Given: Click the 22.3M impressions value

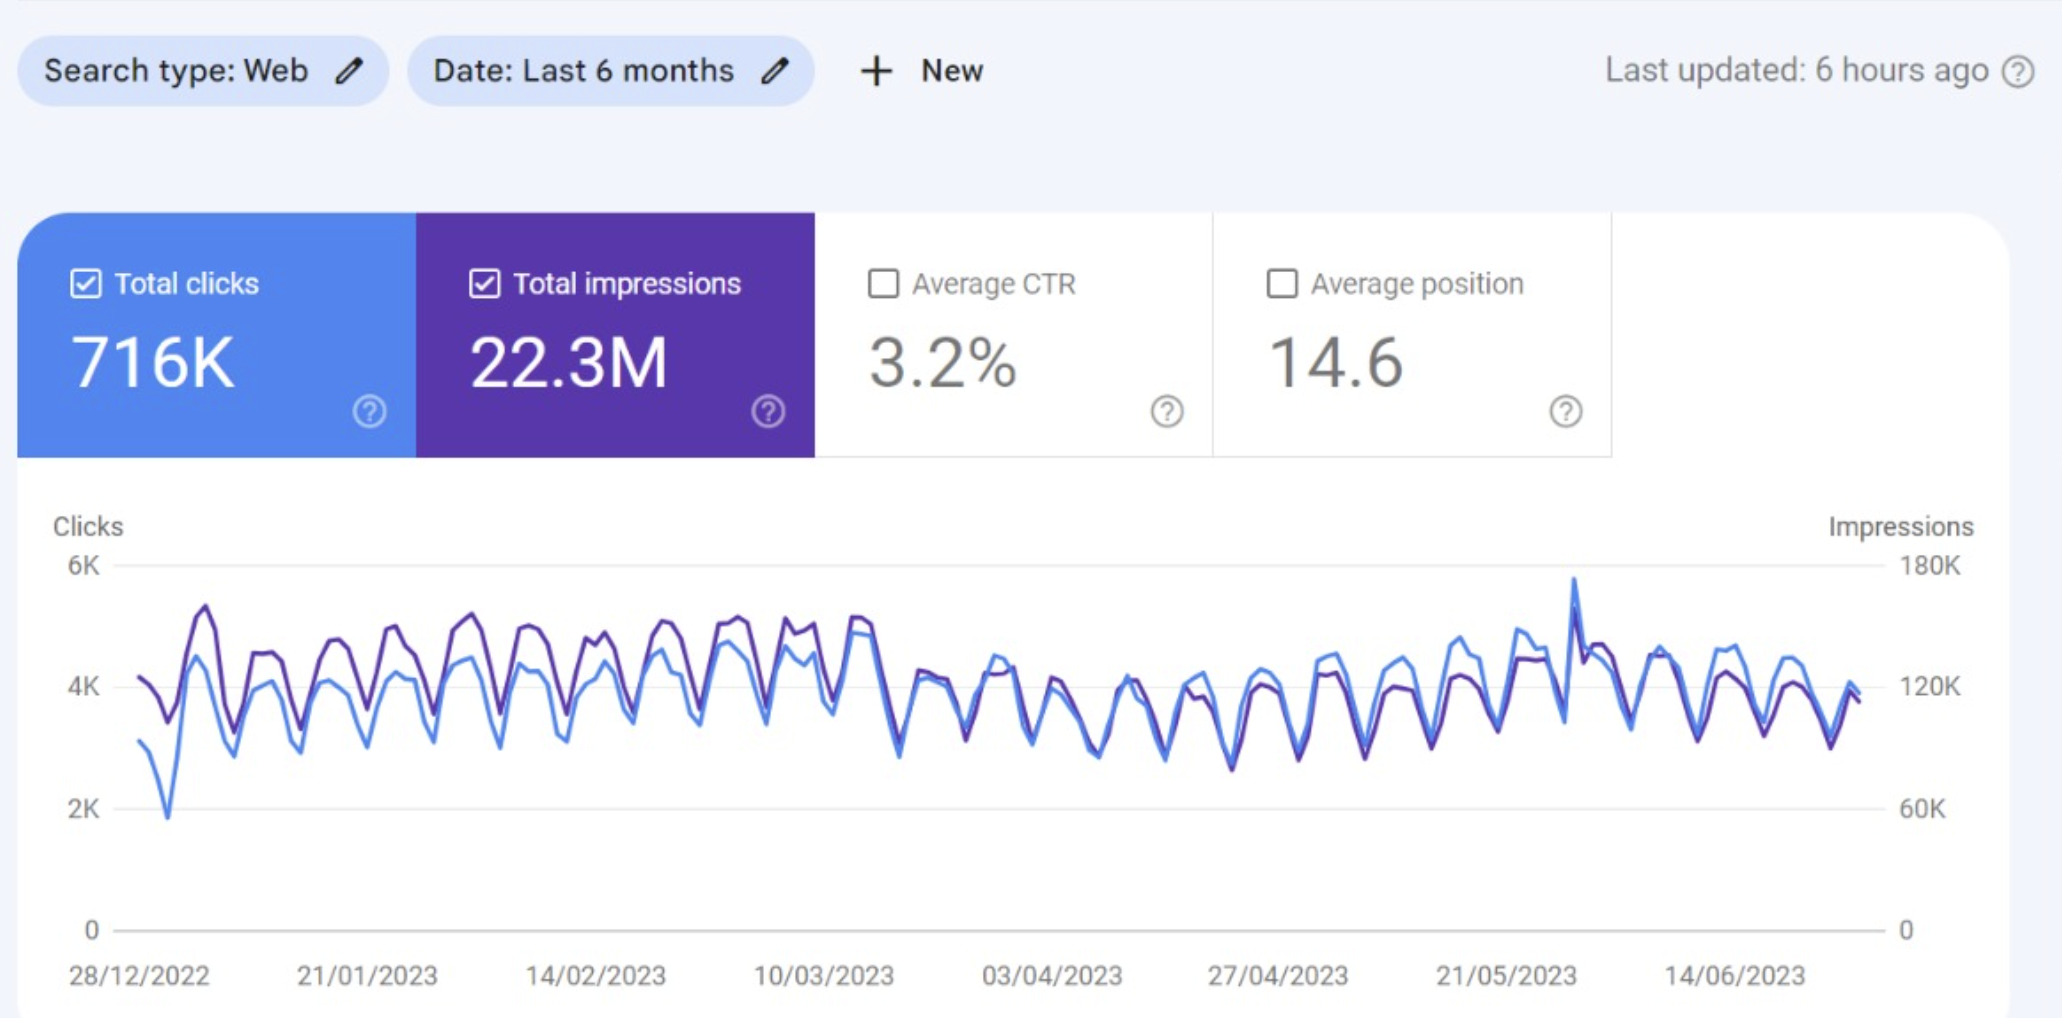Looking at the screenshot, I should pyautogui.click(x=568, y=363).
